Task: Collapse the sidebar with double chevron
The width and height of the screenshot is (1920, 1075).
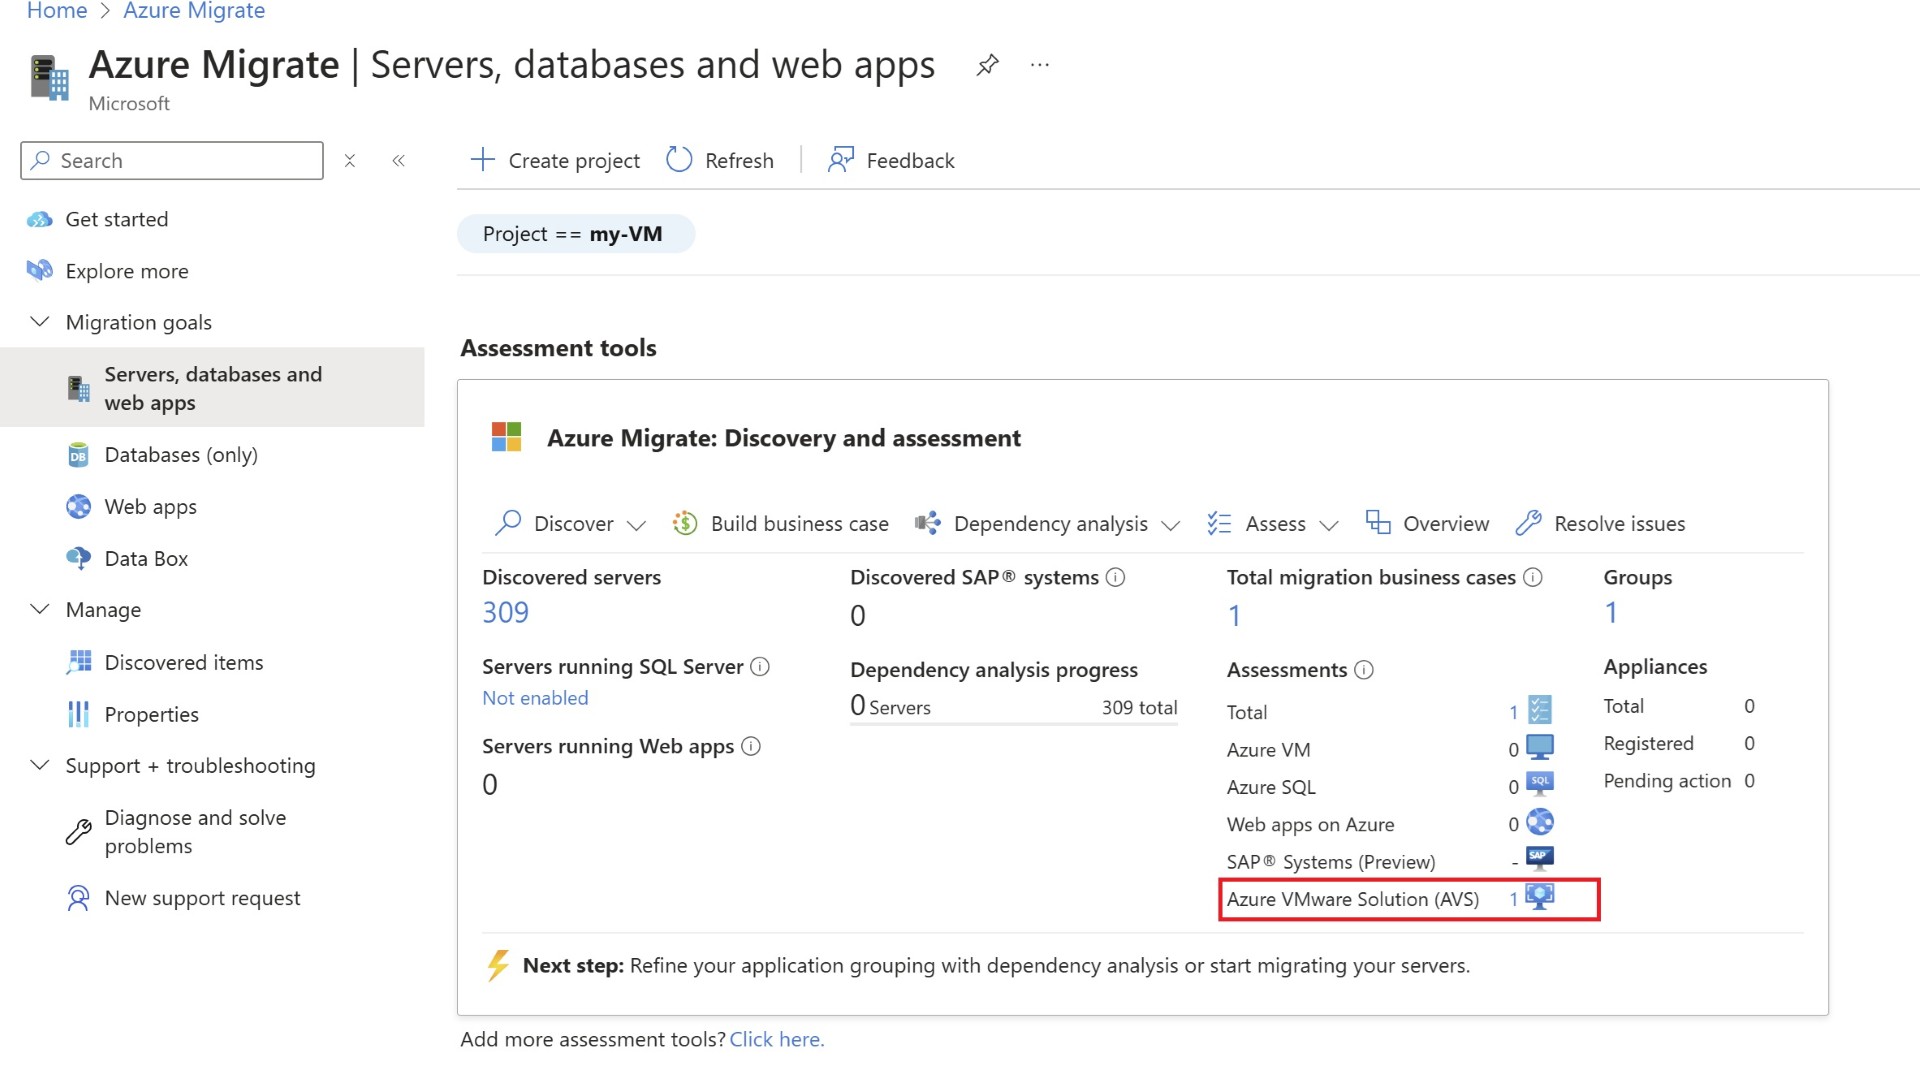Action: (398, 161)
